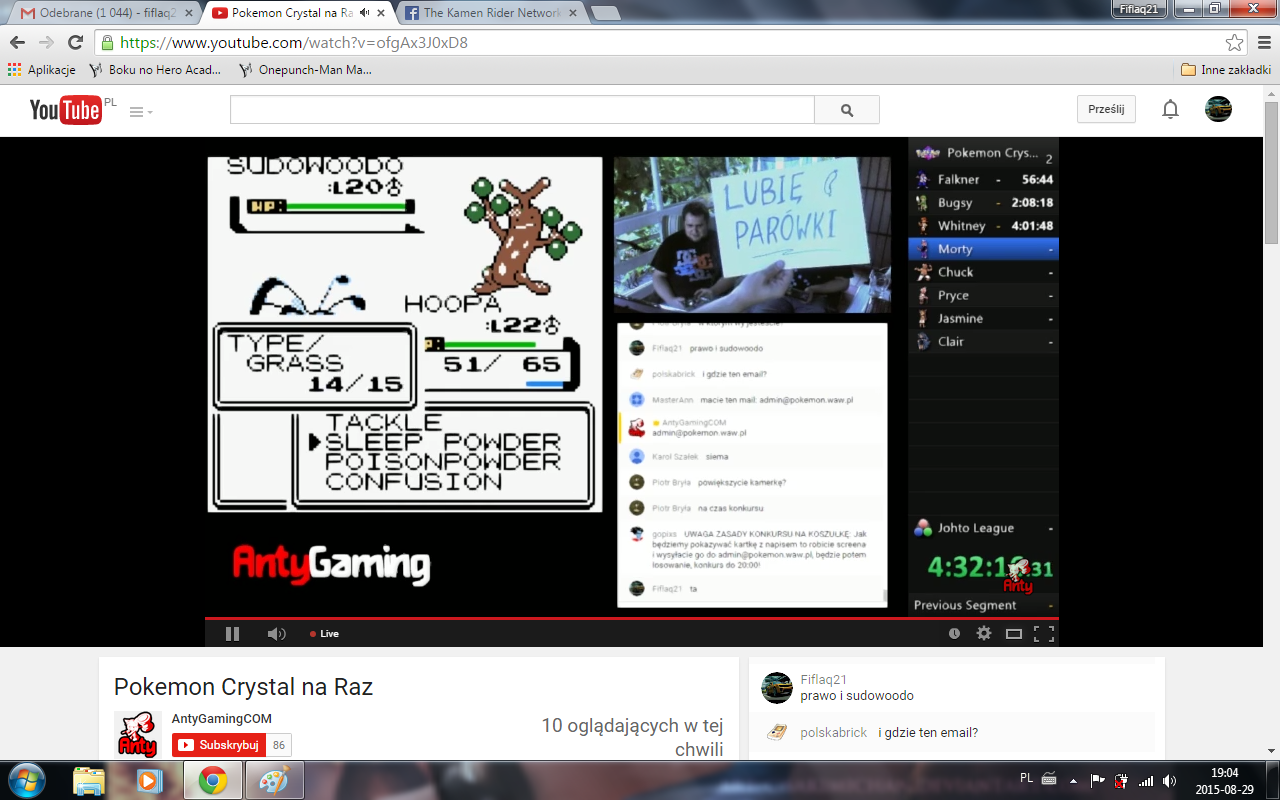Viewport: 1280px width, 800px height.
Task: Open YouTube account avatar menu
Action: 1218,110
